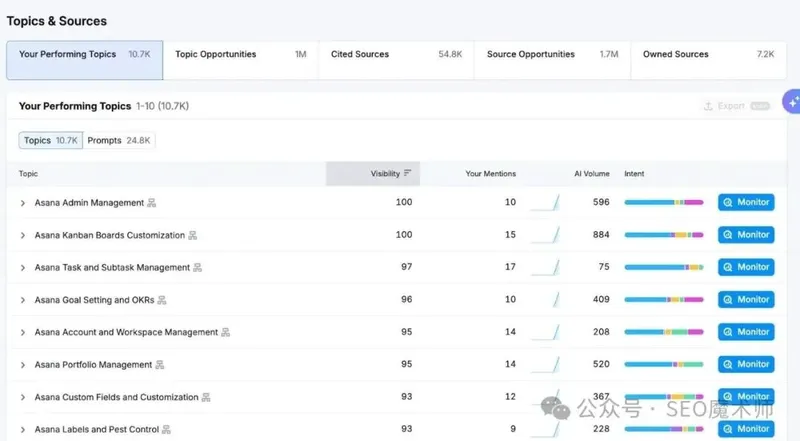Click hierarchy icon next to Asana Portfolio Management
Screen dimensions: 800x441
[160, 365]
